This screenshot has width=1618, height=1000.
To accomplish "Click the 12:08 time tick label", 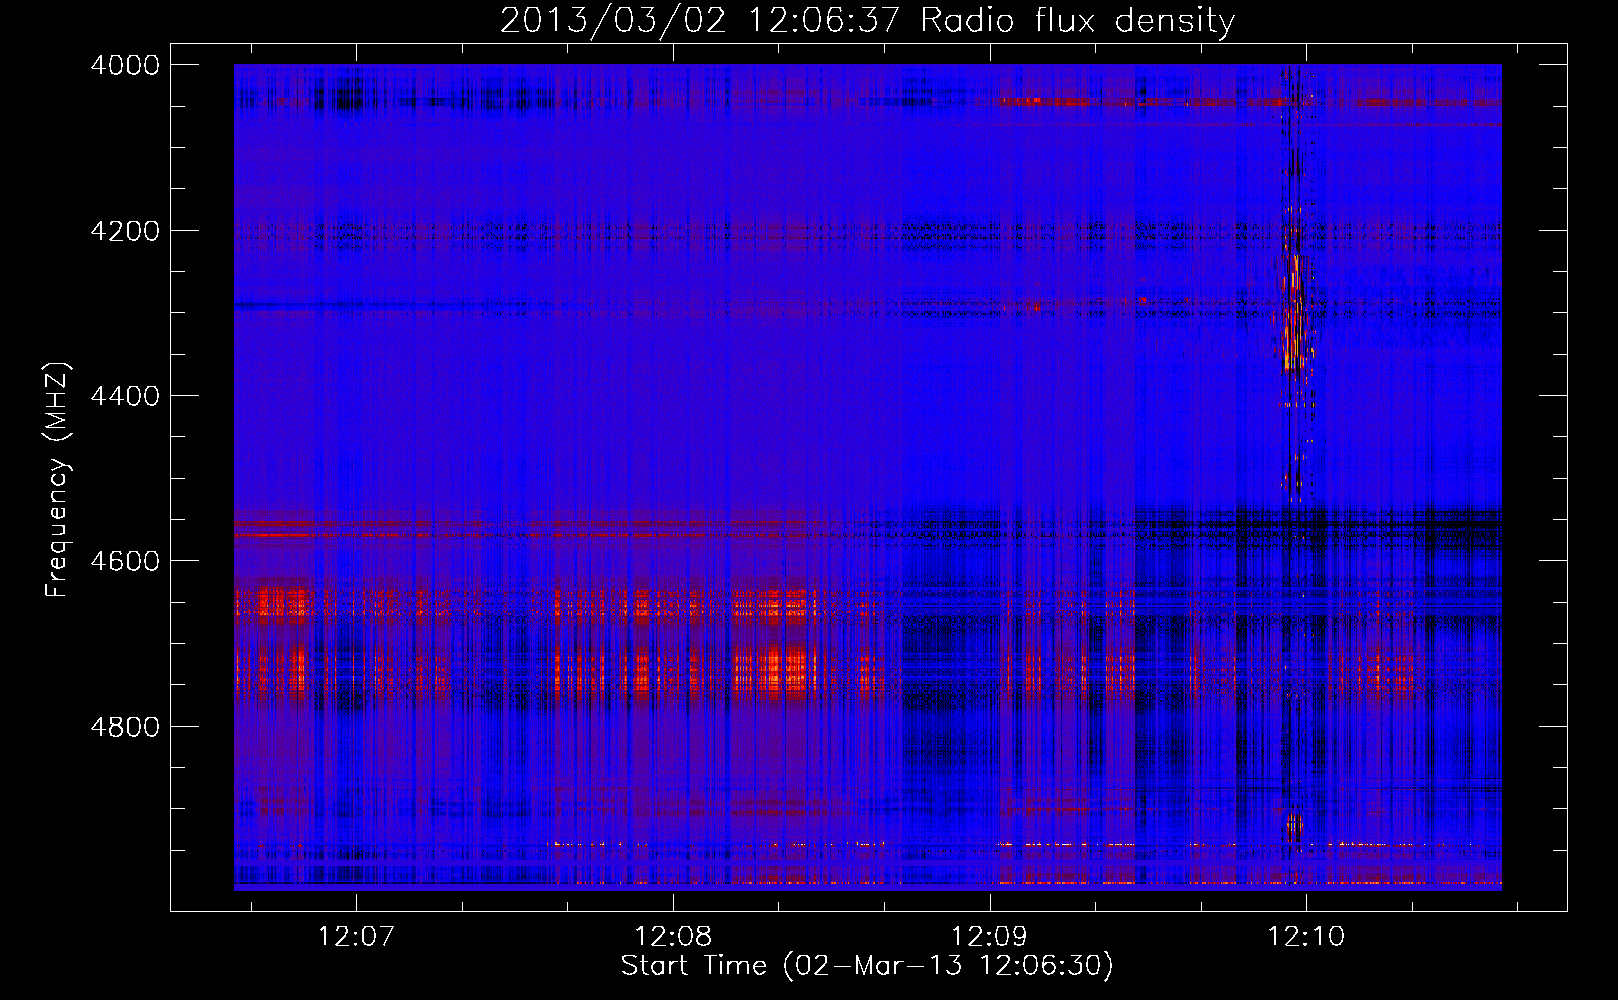I will pyautogui.click(x=673, y=937).
